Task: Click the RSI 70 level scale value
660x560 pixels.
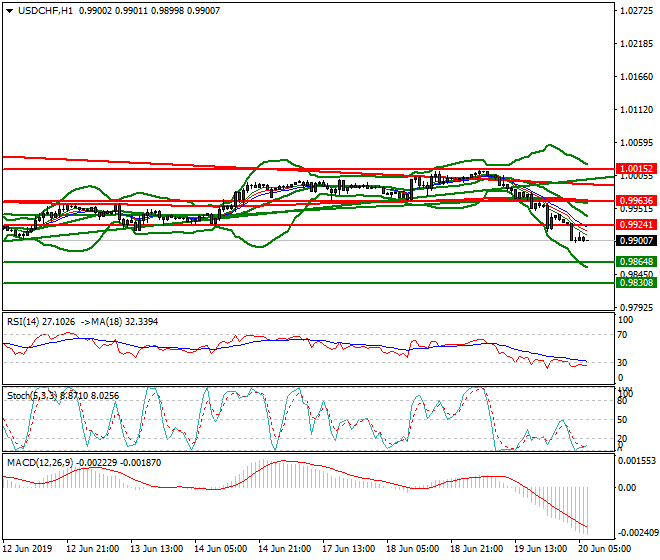Action: [x=623, y=335]
